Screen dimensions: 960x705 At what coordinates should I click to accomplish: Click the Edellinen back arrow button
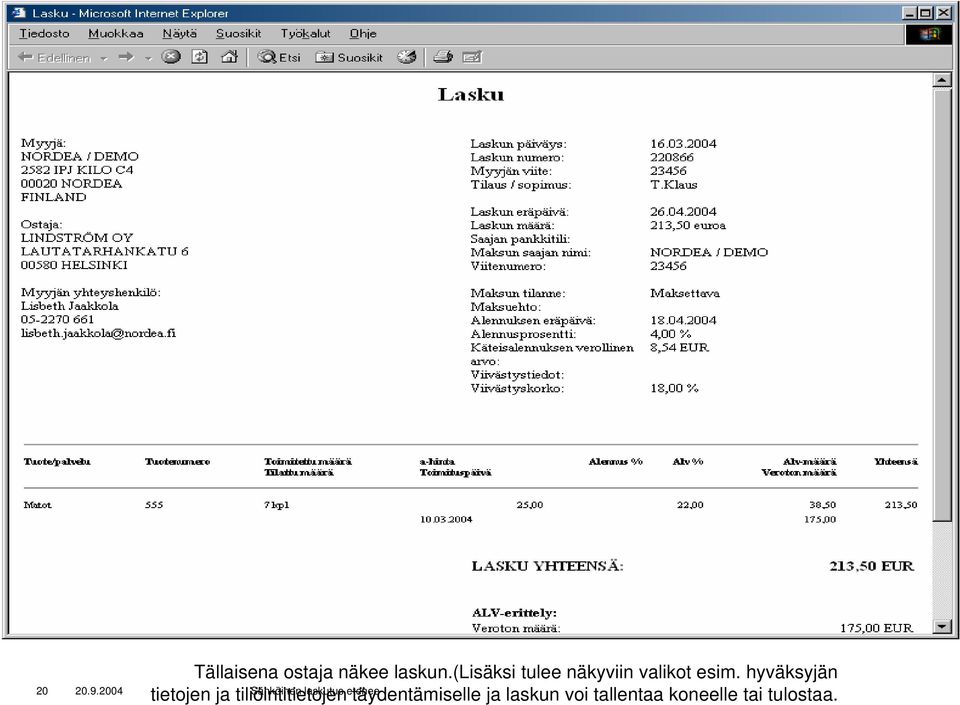click(54, 58)
